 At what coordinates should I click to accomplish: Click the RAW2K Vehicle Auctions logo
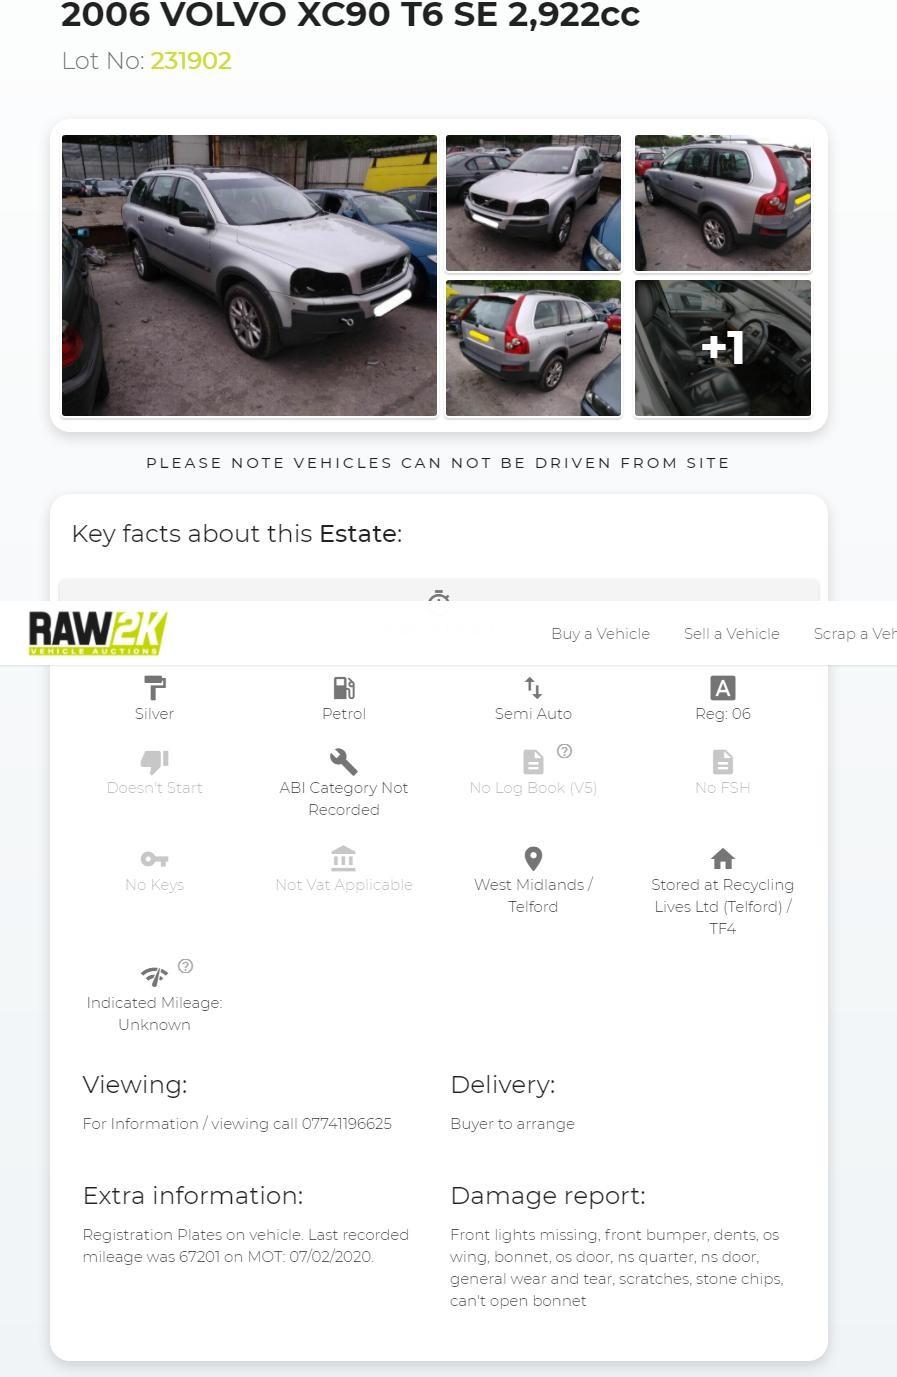[97, 633]
